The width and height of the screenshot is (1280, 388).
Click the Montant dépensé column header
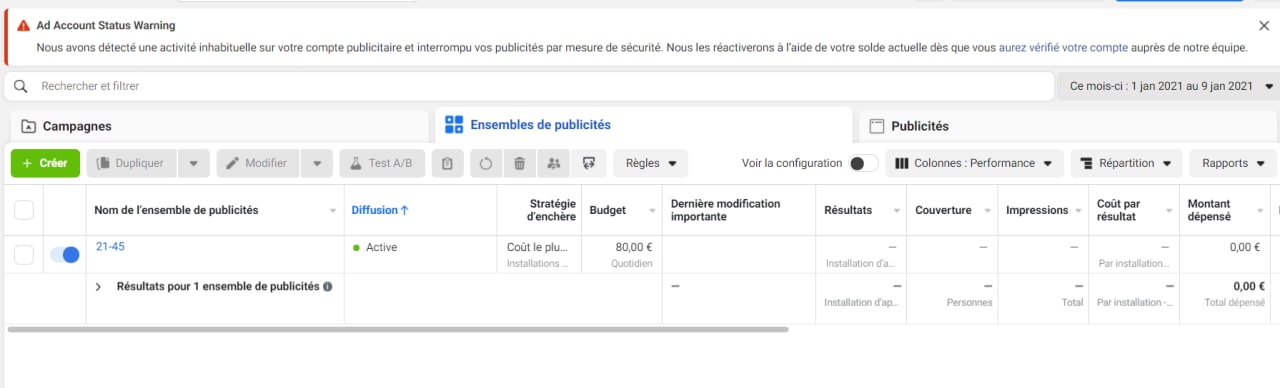click(1224, 210)
